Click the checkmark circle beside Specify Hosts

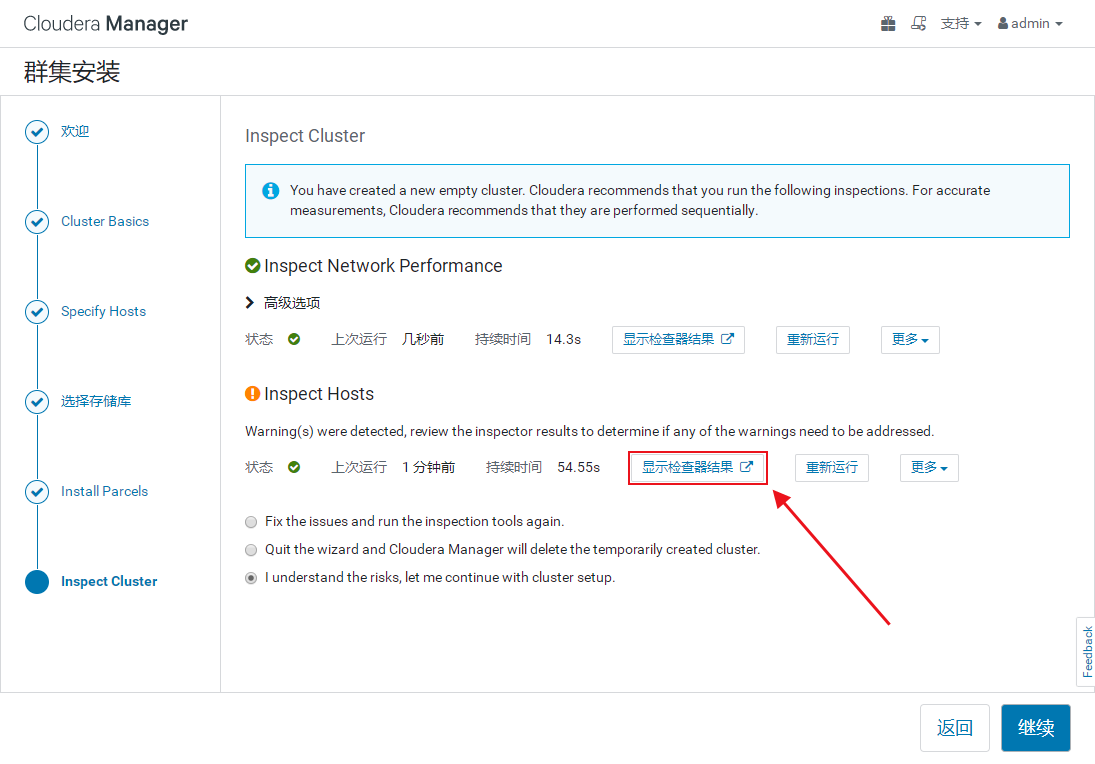pyautogui.click(x=37, y=311)
